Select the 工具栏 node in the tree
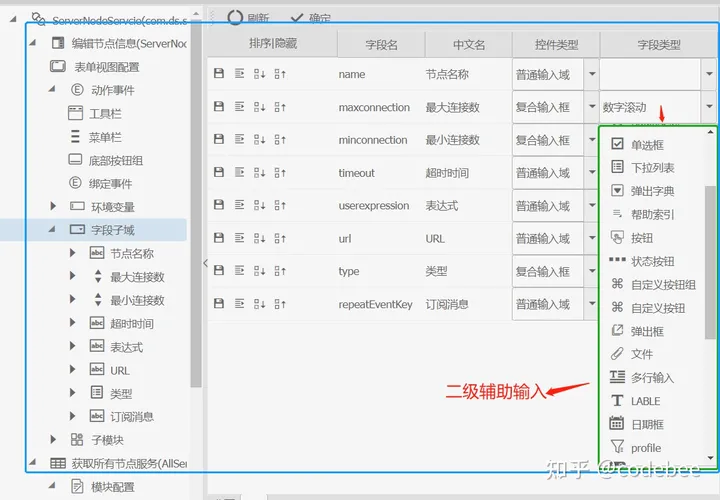720x500 pixels. click(106, 114)
